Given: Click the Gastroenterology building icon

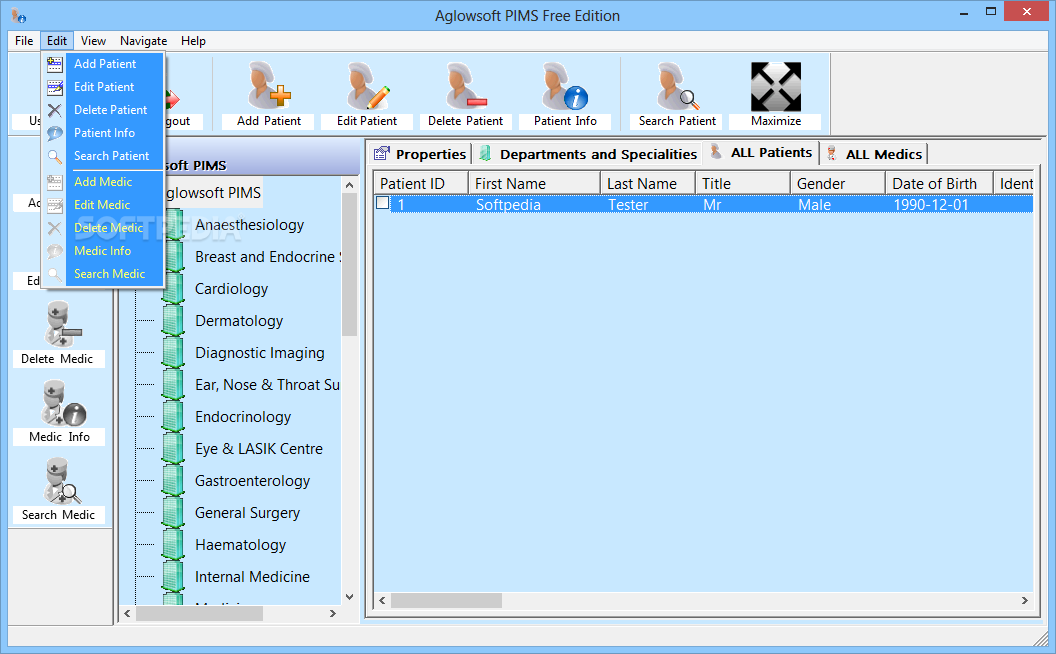Looking at the screenshot, I should (173, 481).
